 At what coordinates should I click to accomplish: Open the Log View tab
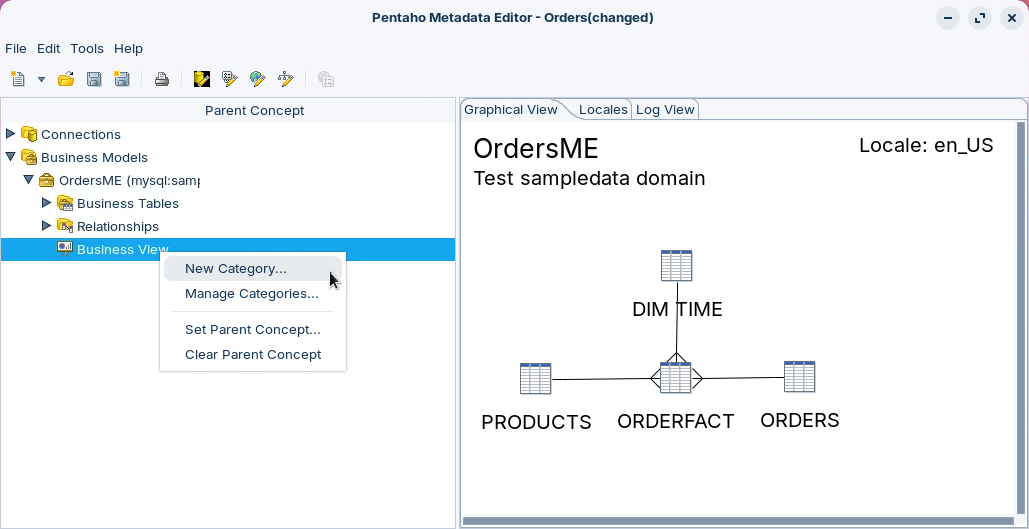pos(665,110)
